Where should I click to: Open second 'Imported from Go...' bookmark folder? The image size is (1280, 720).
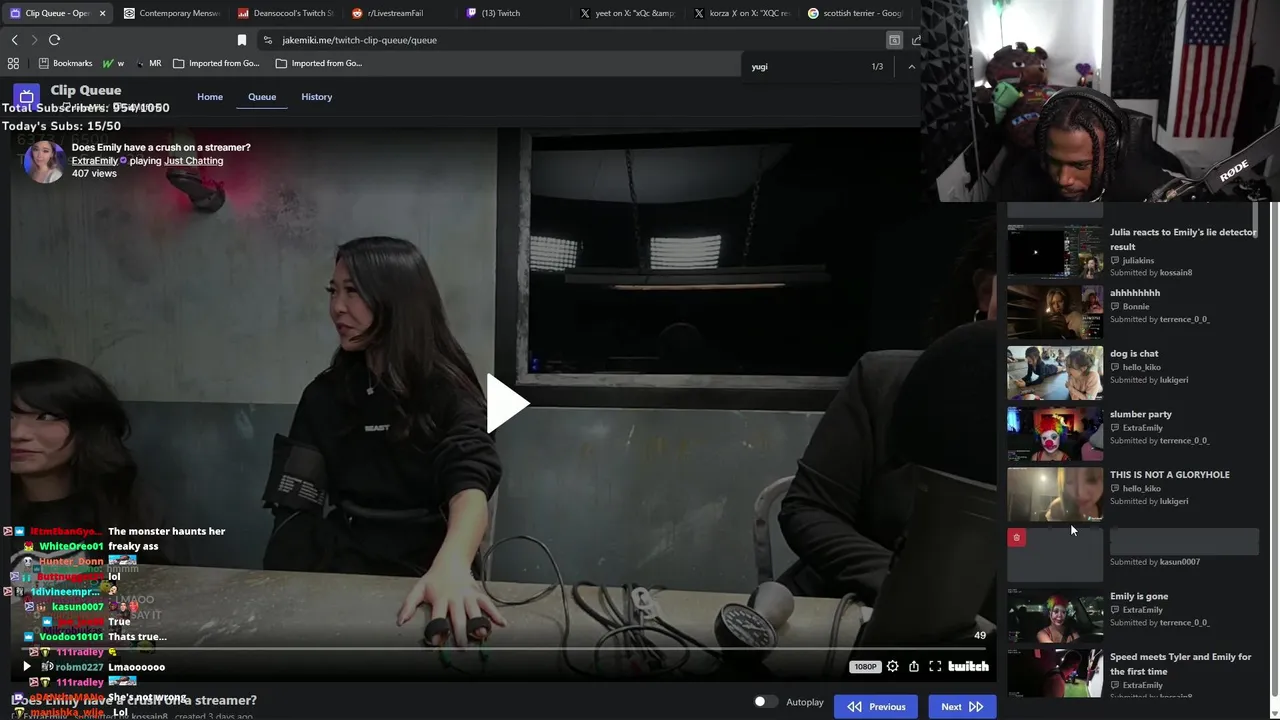(319, 63)
